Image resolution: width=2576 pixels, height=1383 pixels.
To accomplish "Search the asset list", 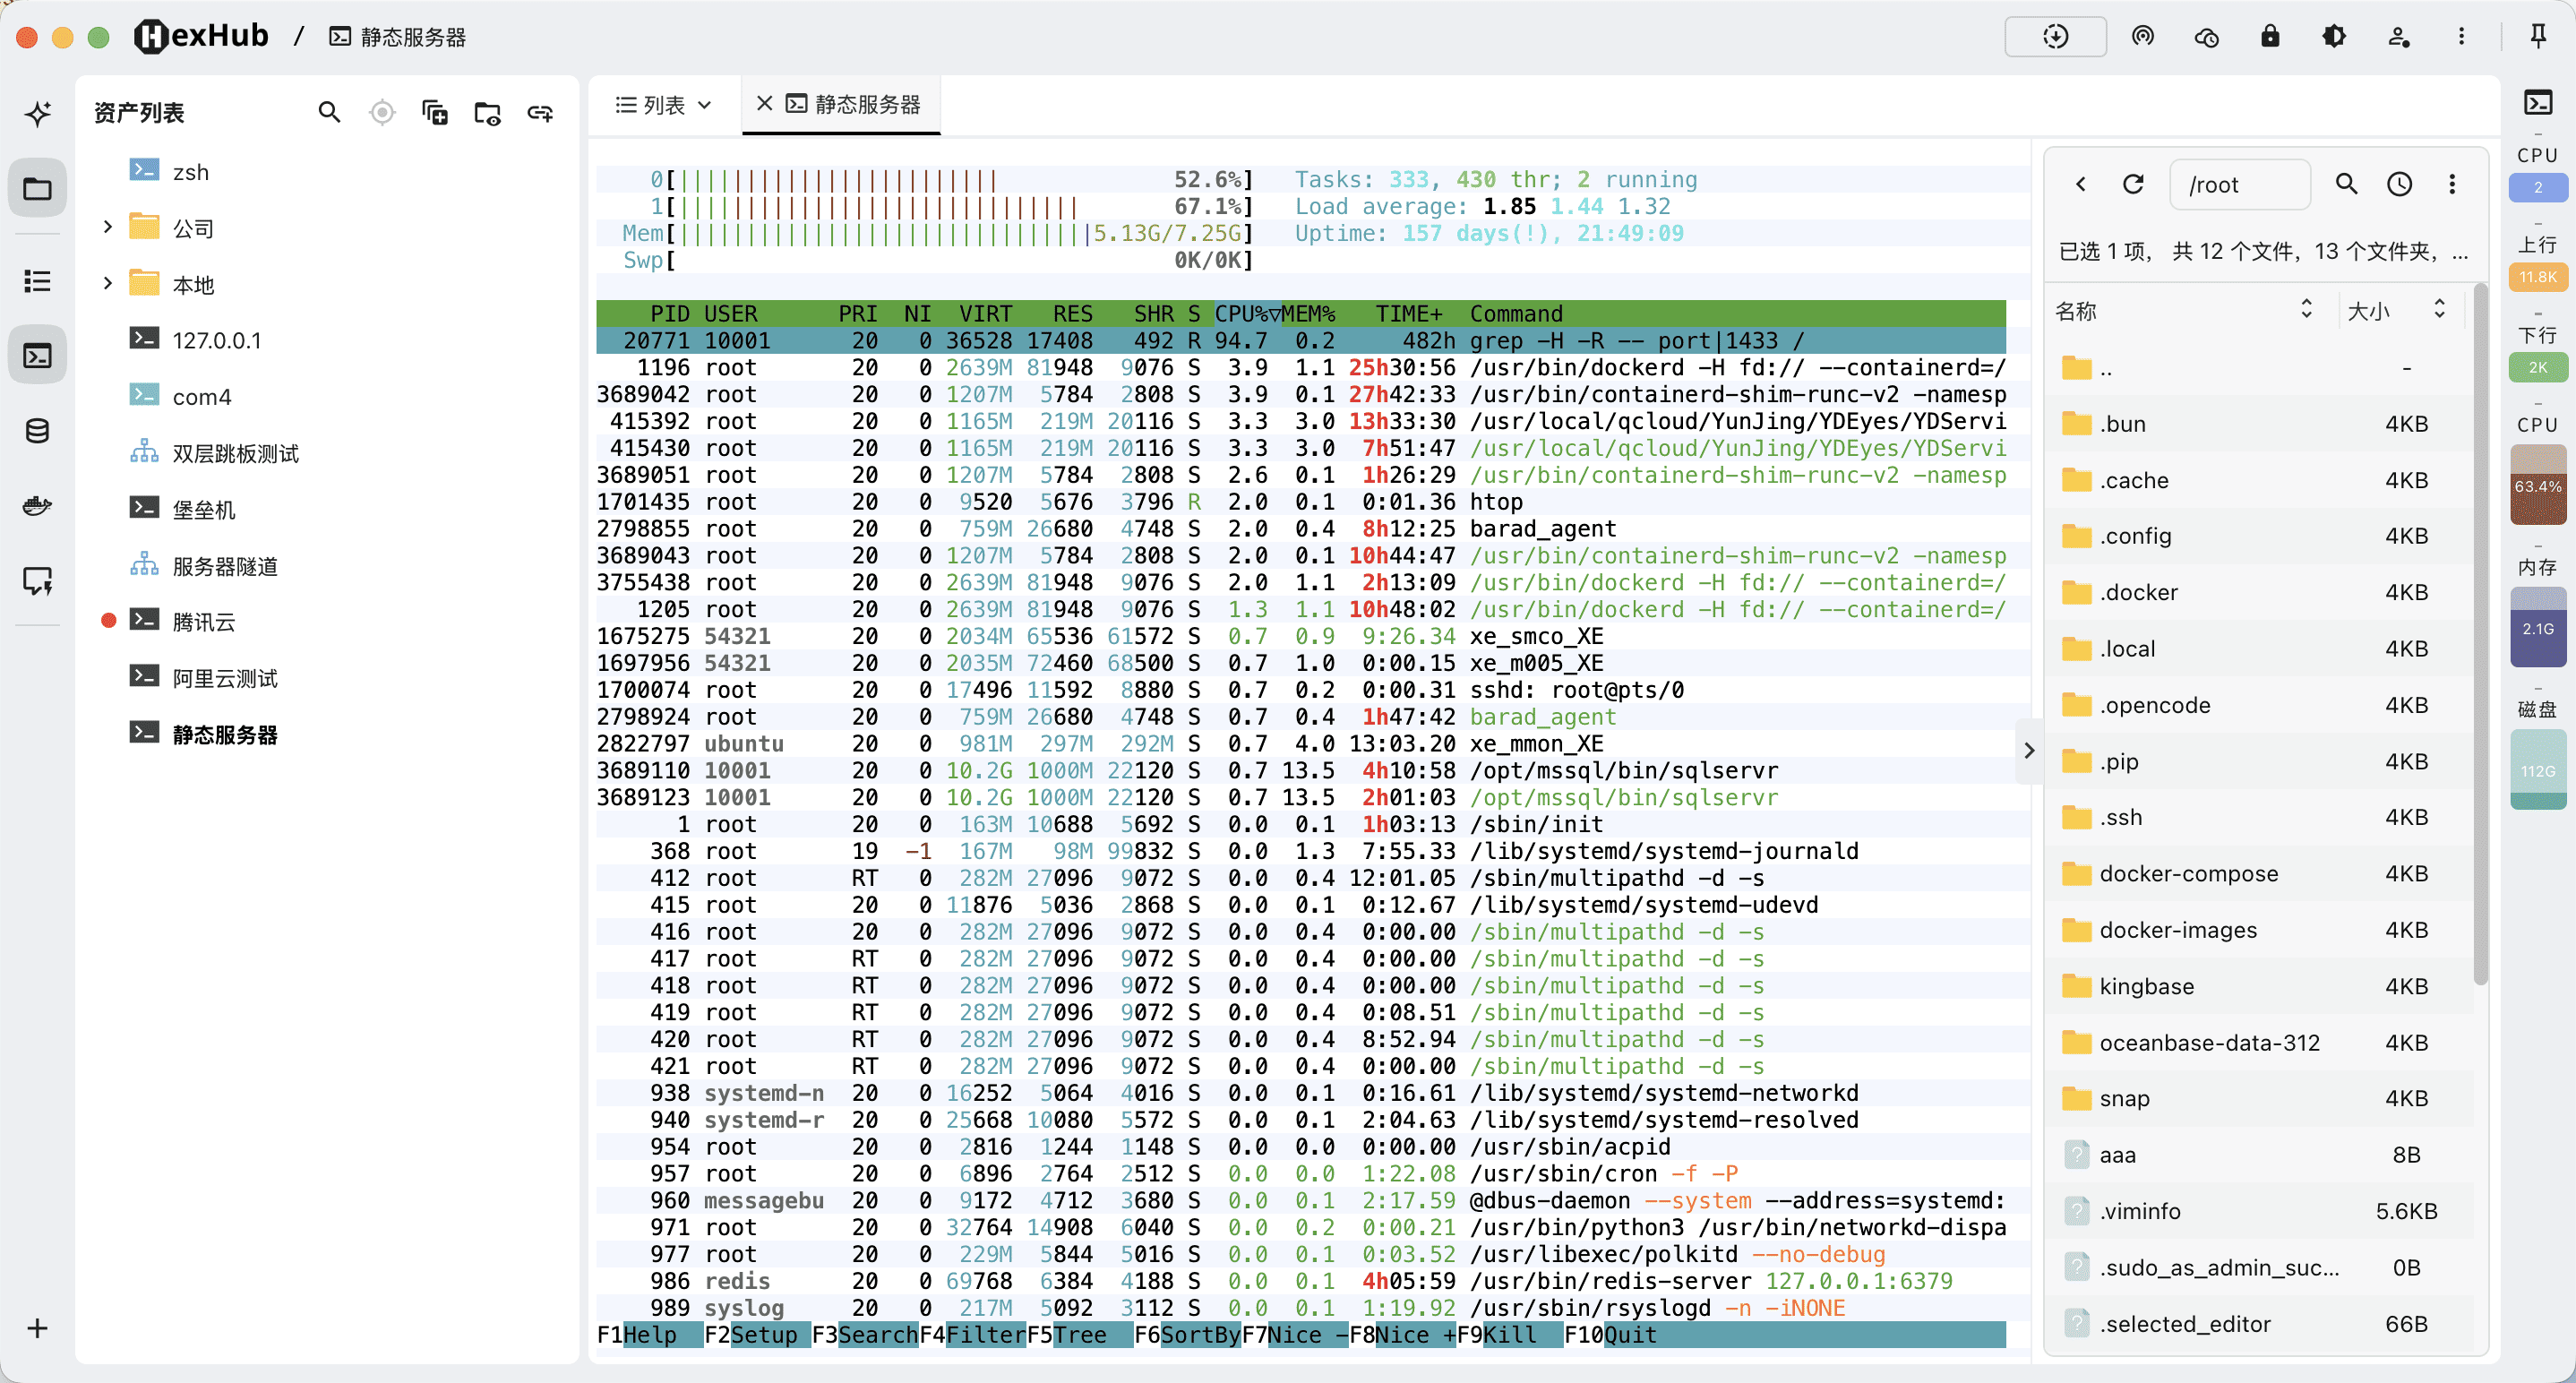I will coord(329,112).
